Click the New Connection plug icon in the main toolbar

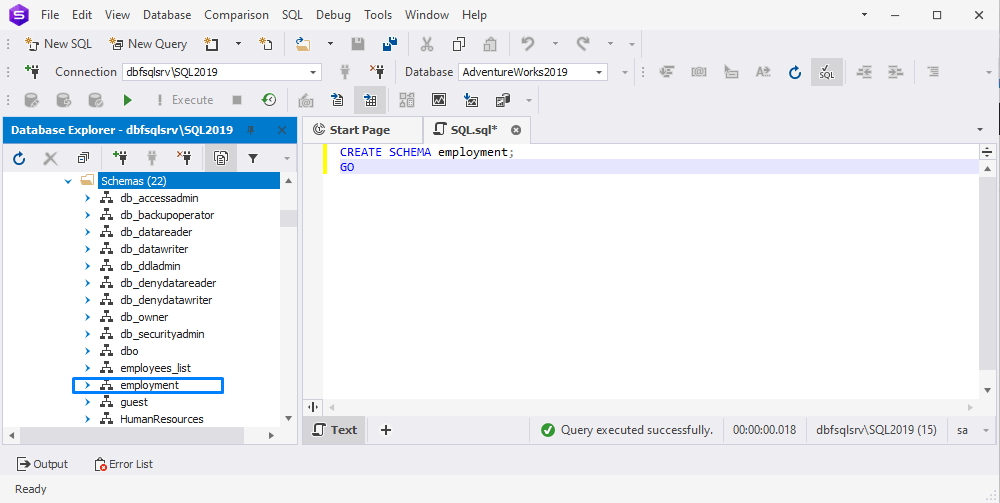tap(32, 71)
